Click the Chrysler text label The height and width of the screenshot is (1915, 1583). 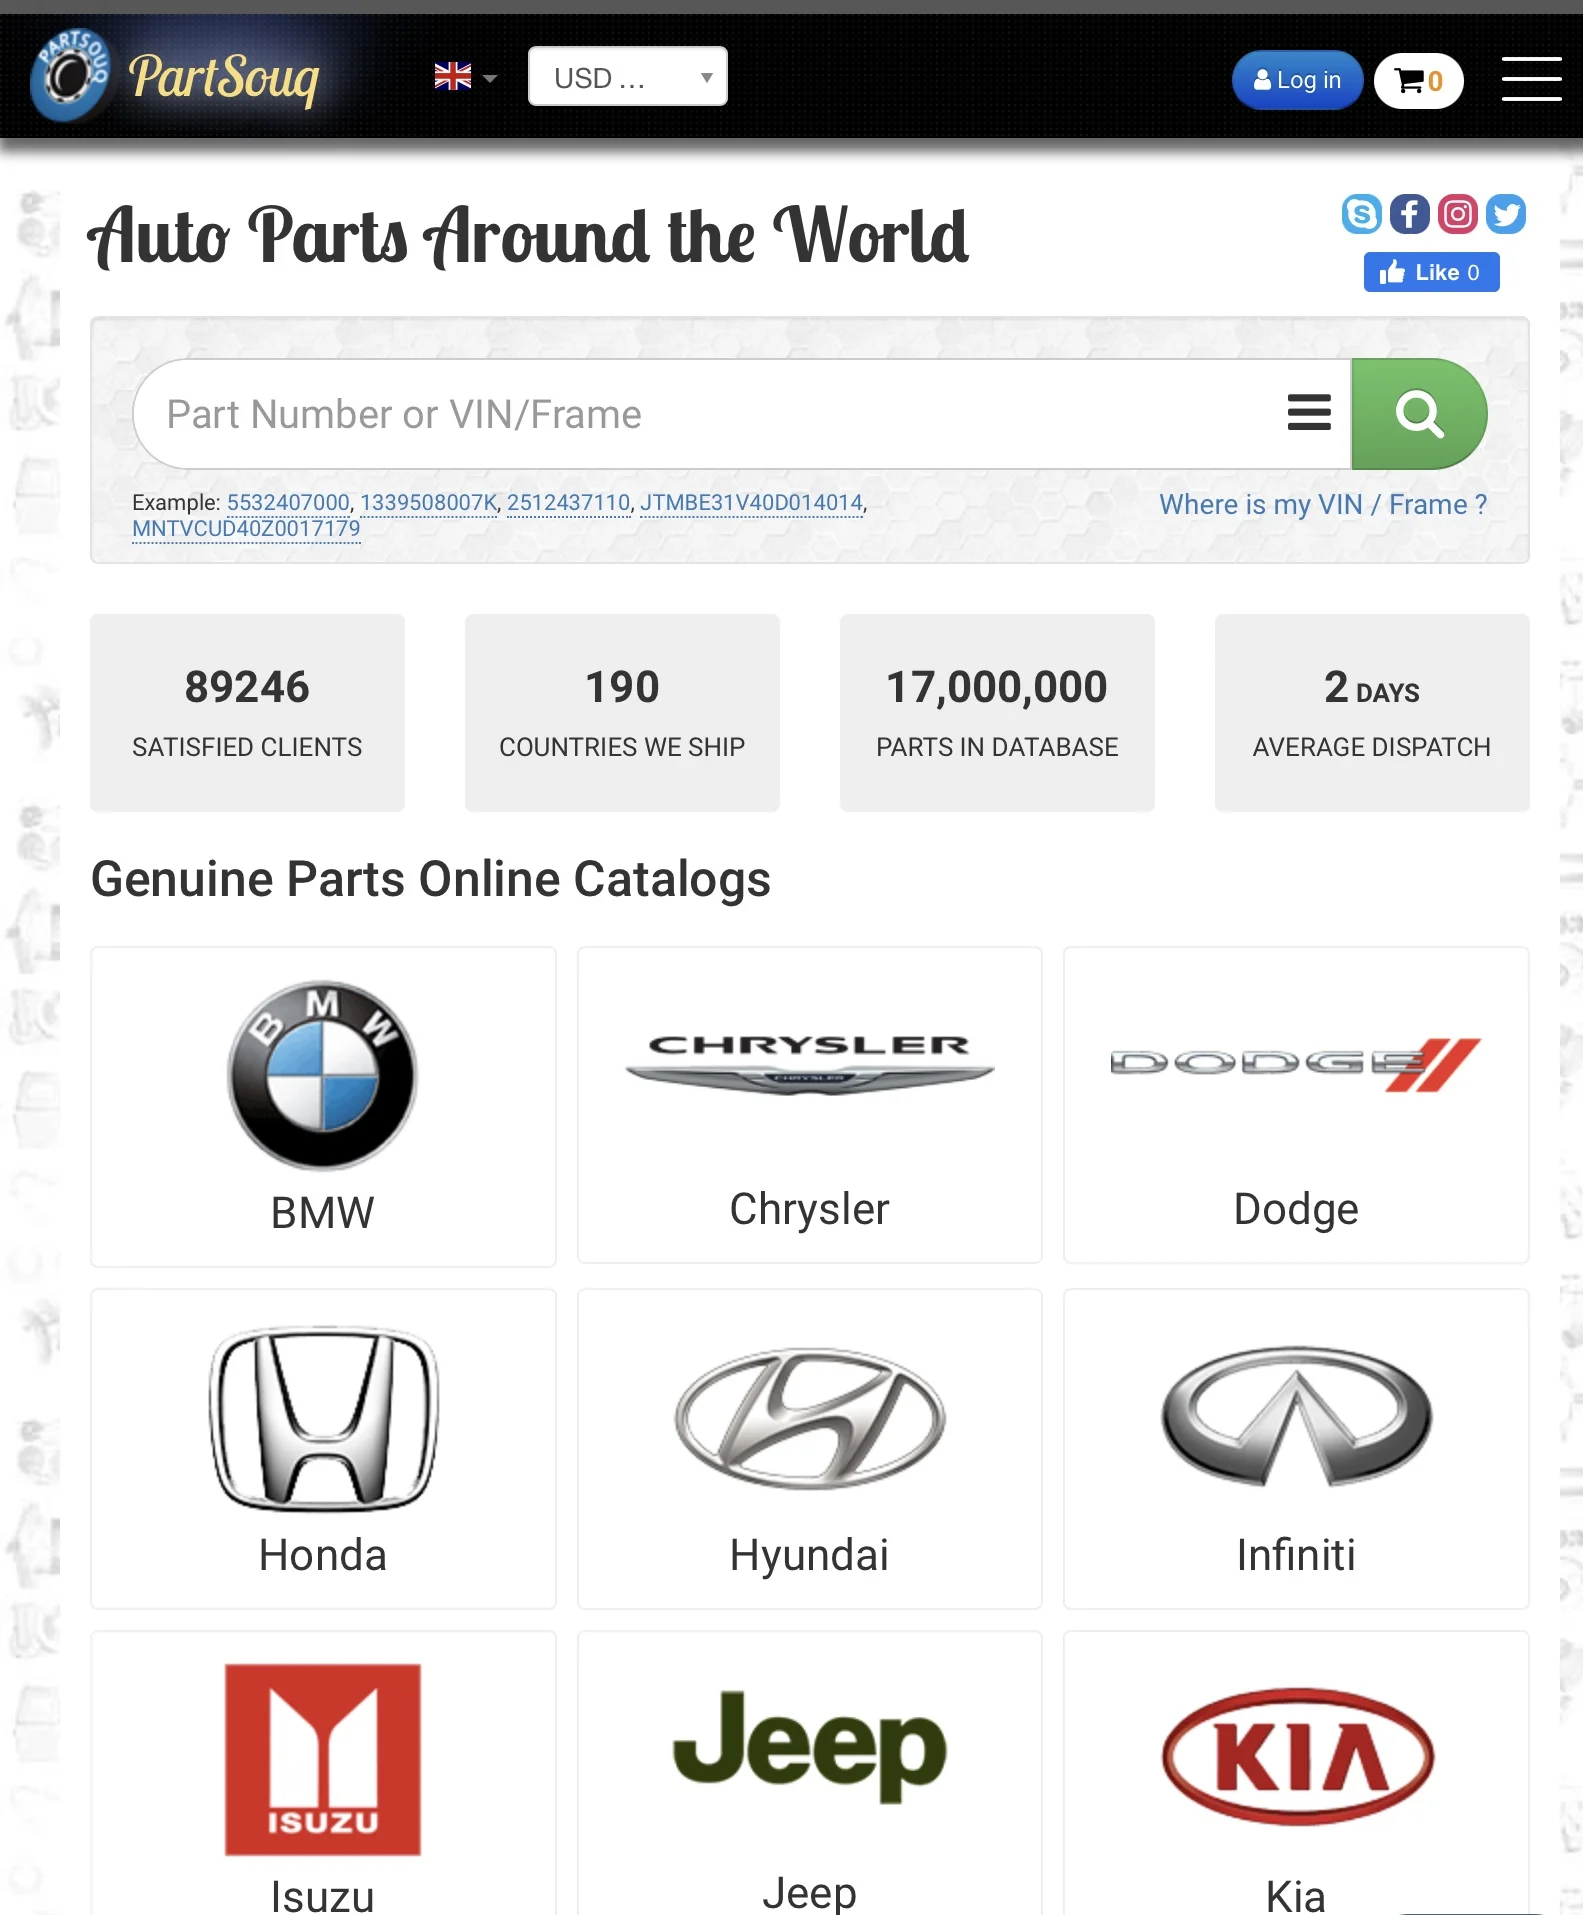pyautogui.click(x=809, y=1210)
